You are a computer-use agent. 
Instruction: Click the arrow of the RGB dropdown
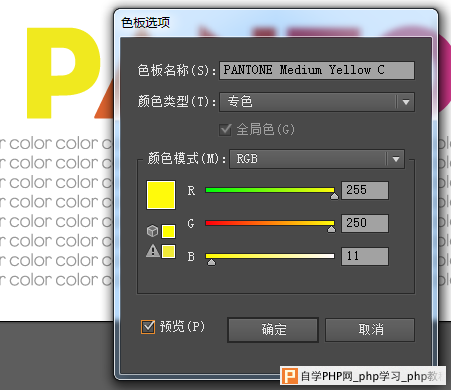click(396, 159)
